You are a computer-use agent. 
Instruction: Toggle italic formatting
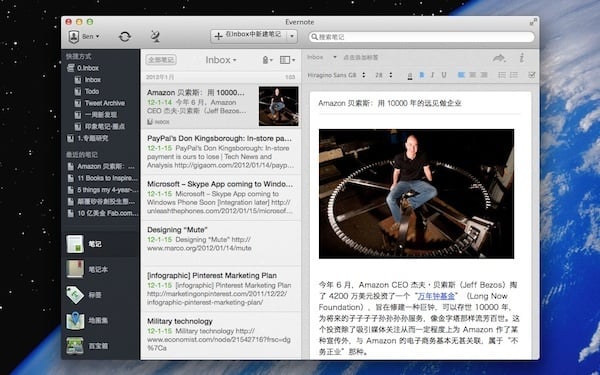pos(432,75)
